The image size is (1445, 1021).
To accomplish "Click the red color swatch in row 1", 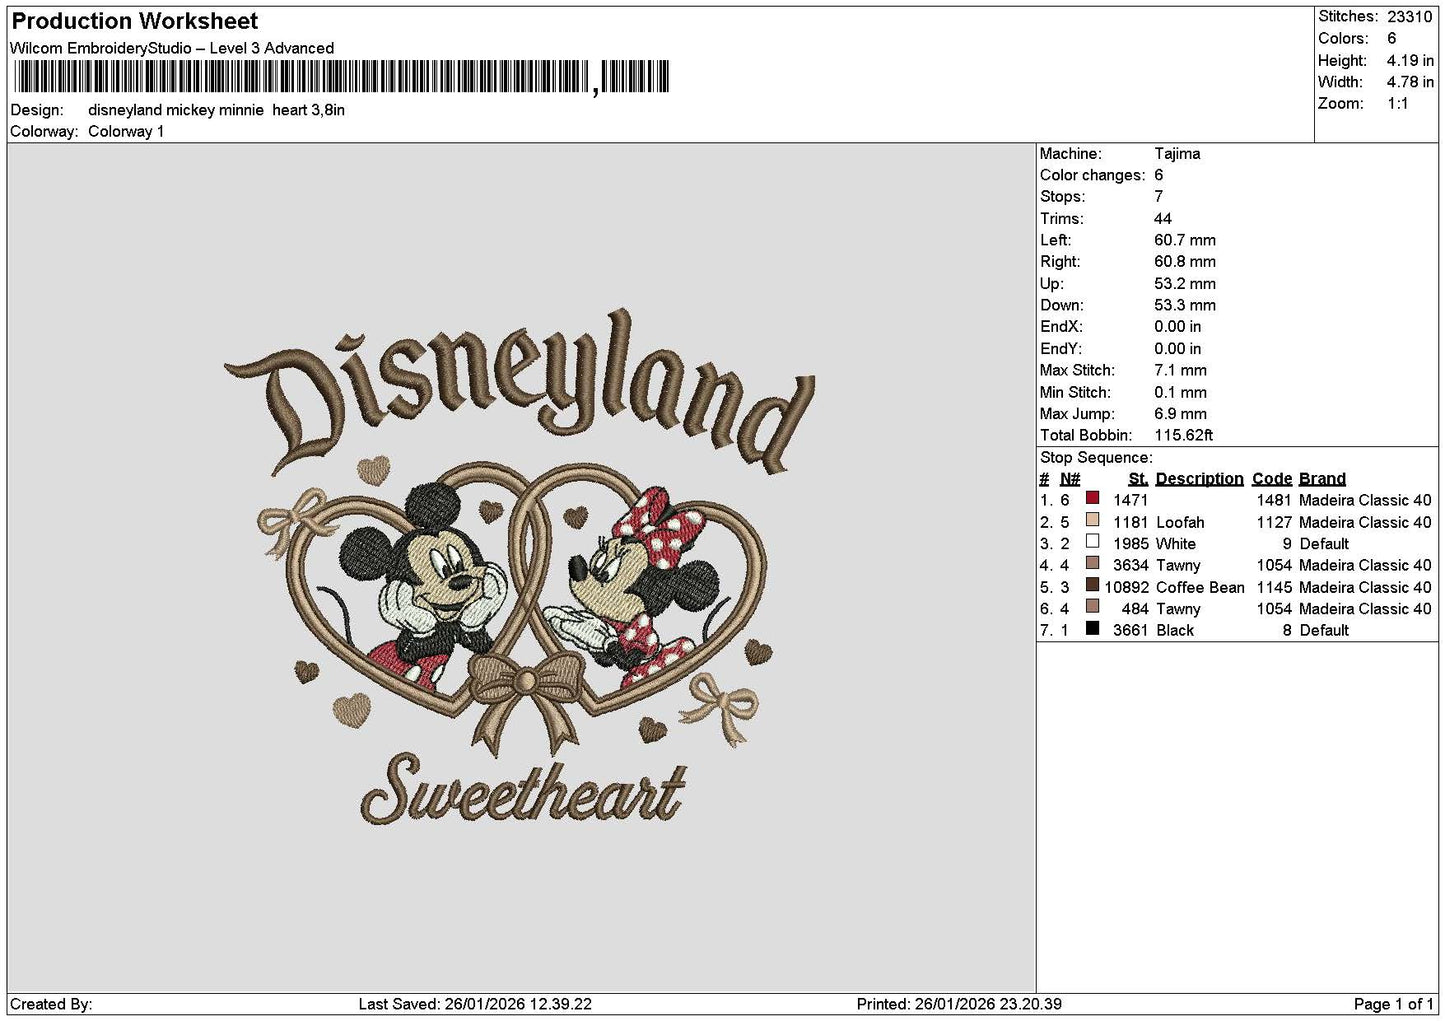I will tap(1092, 498).
